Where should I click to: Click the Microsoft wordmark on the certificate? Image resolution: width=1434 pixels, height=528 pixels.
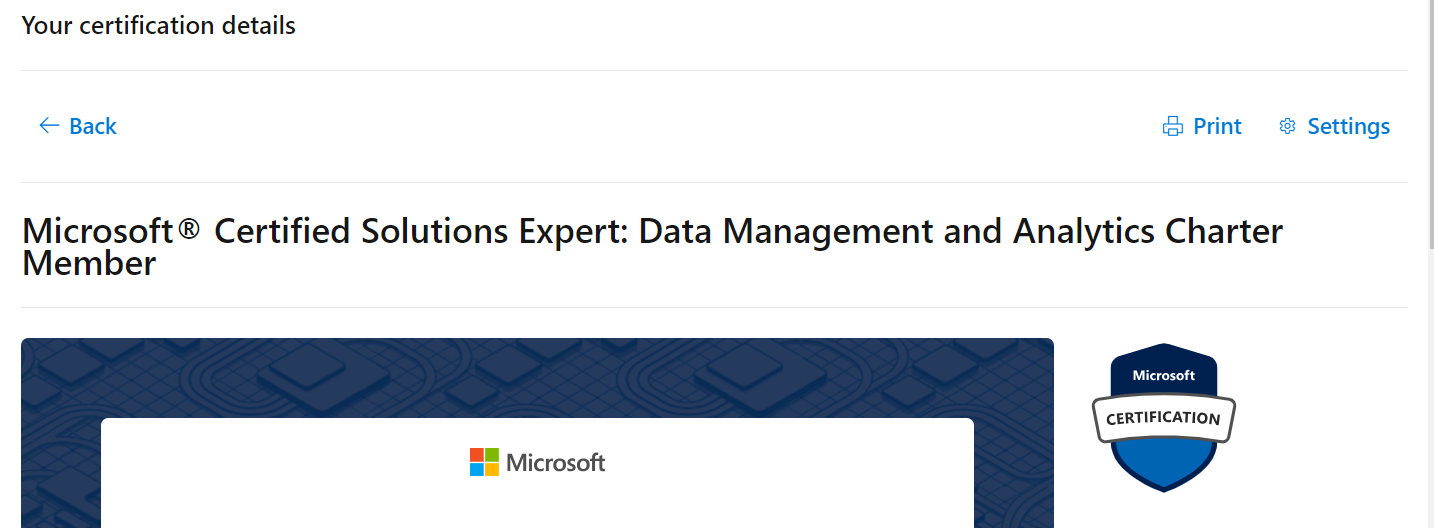(x=556, y=462)
